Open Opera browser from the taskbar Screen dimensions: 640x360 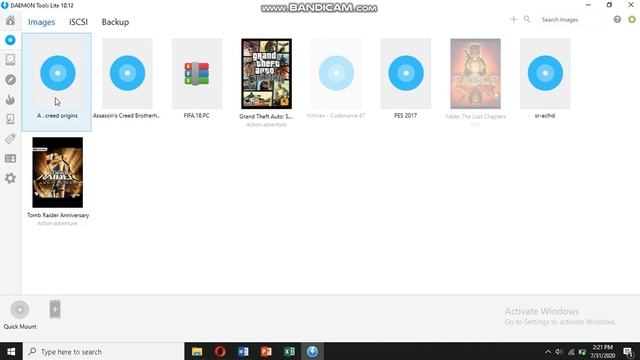pos(220,351)
